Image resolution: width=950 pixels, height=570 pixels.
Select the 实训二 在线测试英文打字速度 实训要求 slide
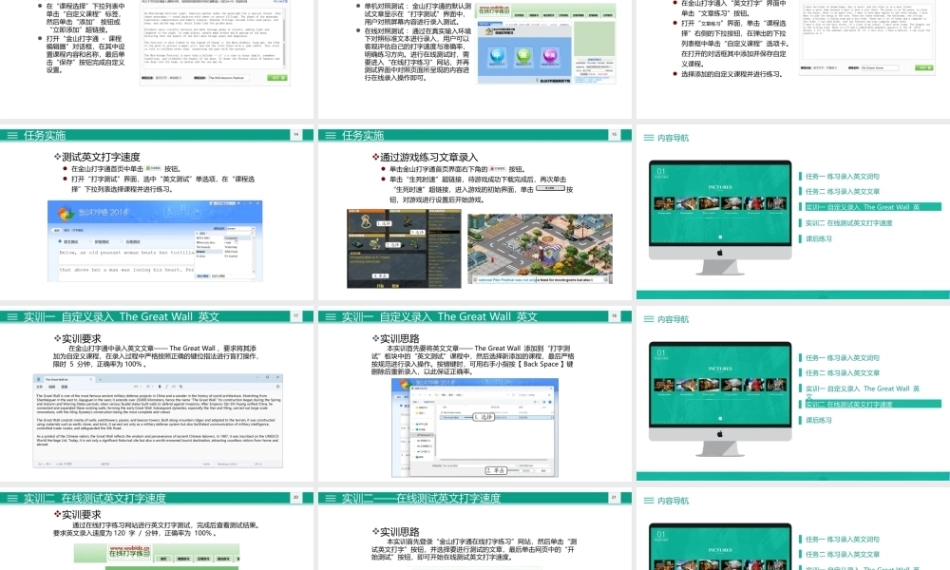tap(156, 530)
